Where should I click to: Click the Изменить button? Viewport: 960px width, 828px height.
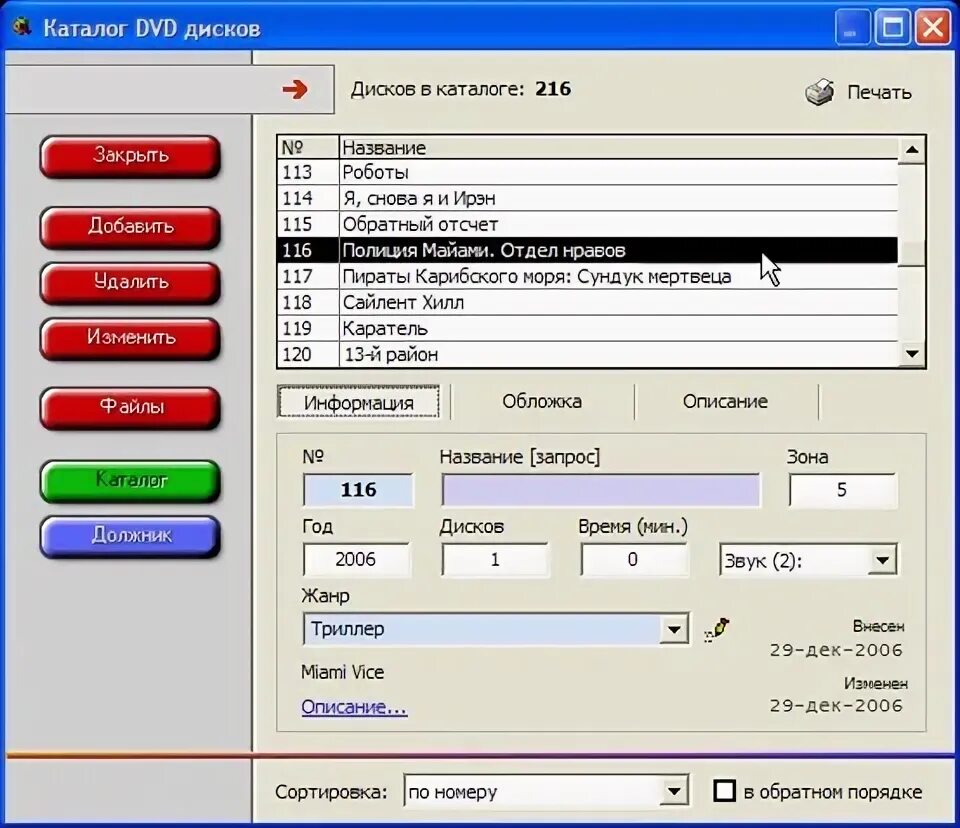[x=130, y=338]
